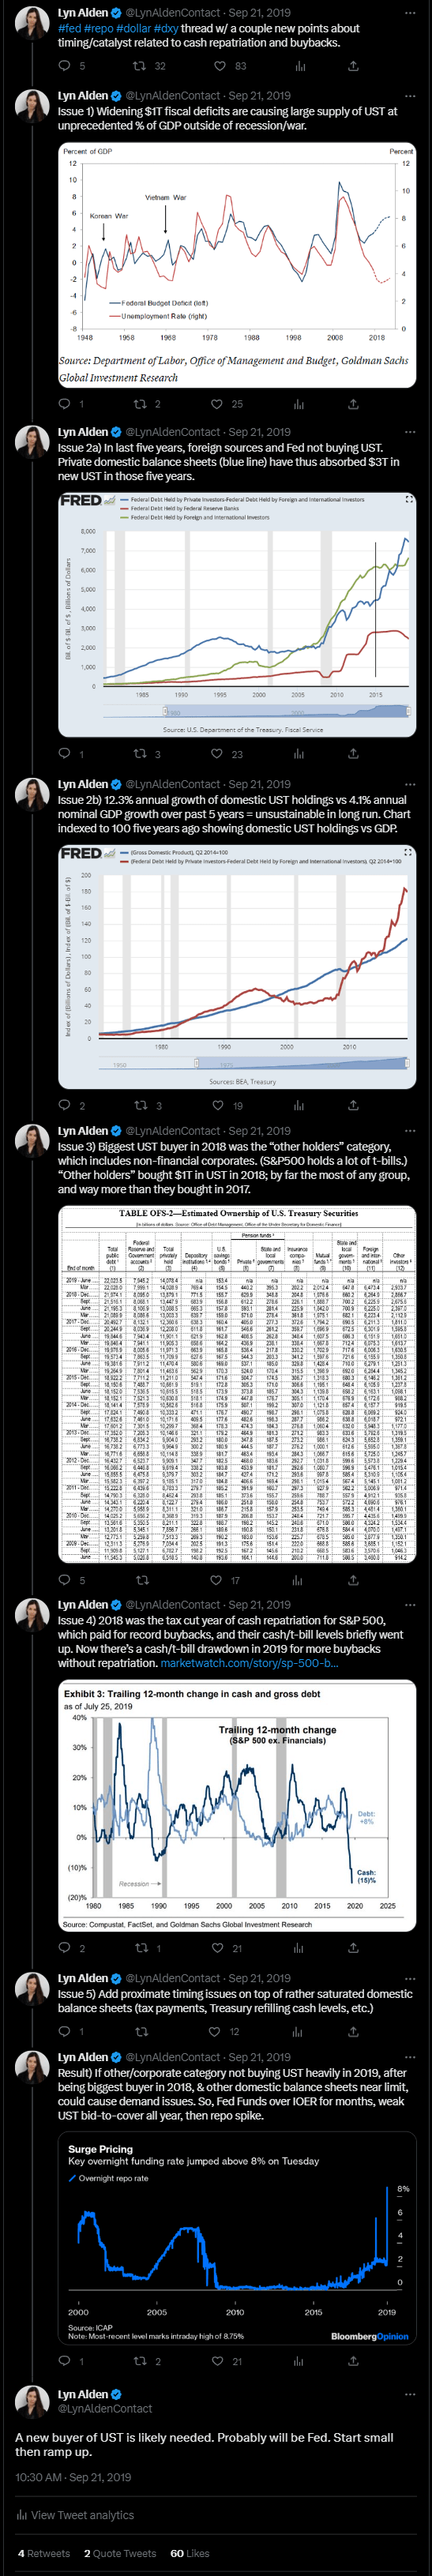View analytics of the Issue 2b tweet

click(299, 1105)
